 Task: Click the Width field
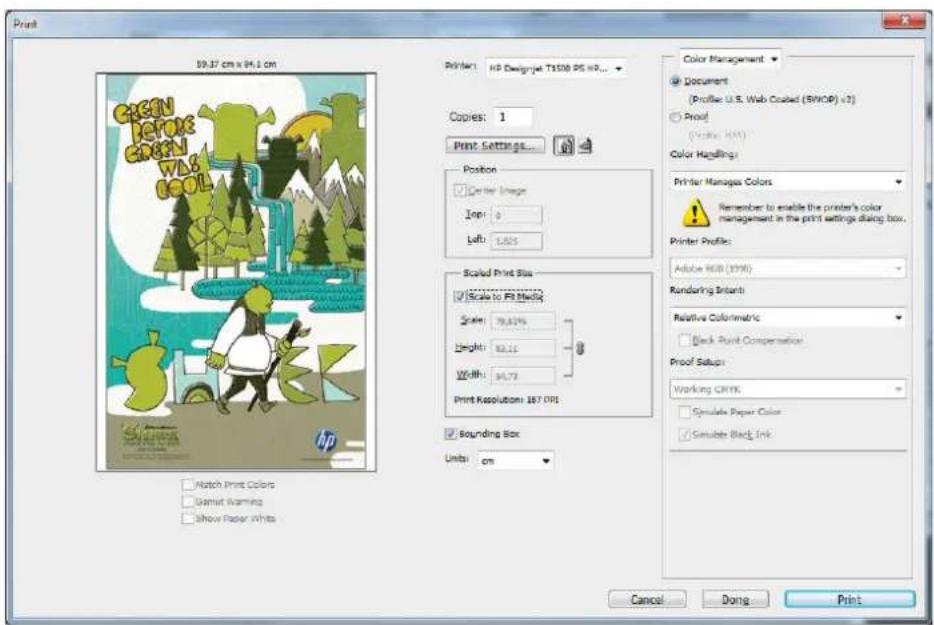(x=523, y=375)
